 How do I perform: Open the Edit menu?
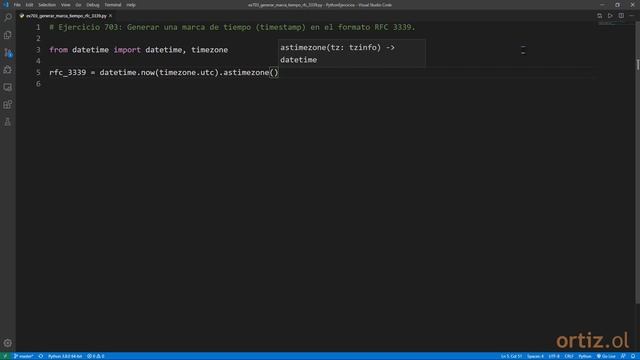point(29,5)
